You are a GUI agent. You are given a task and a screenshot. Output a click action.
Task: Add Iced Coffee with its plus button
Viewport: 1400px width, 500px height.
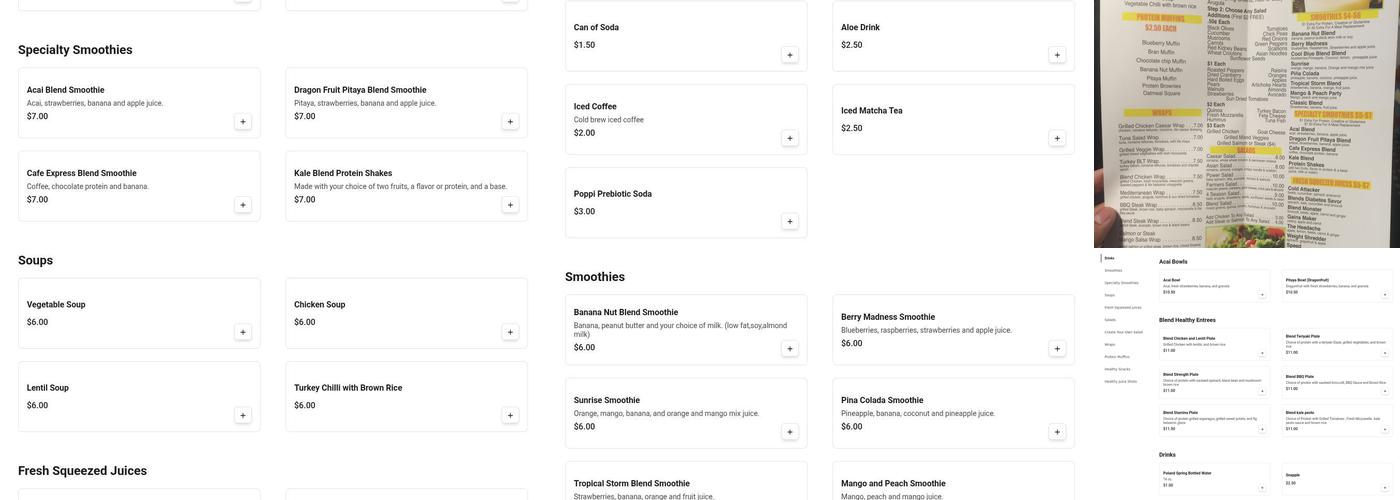790,138
